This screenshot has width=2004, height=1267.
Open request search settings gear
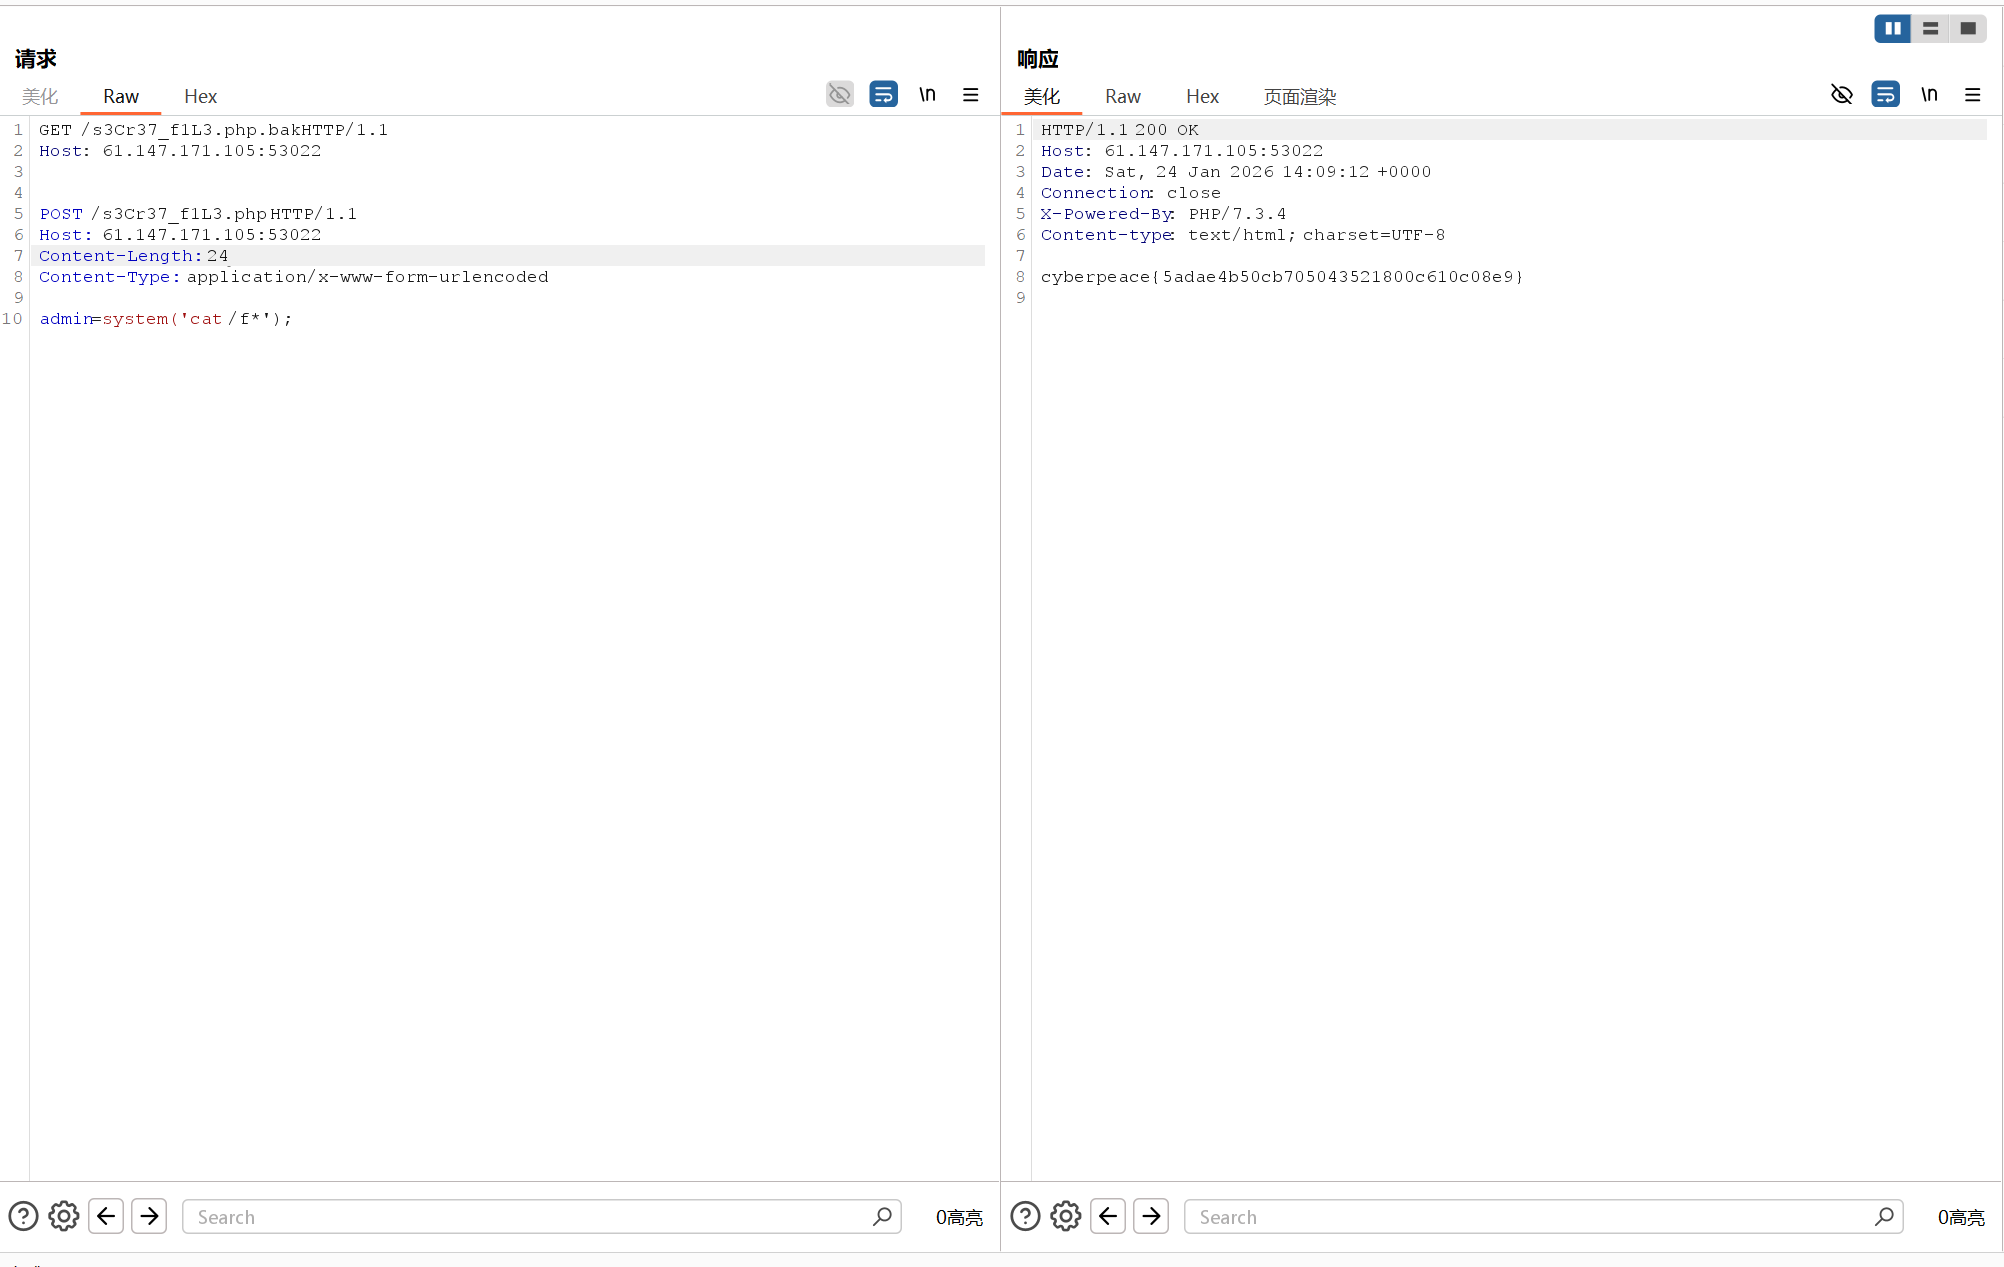[64, 1216]
